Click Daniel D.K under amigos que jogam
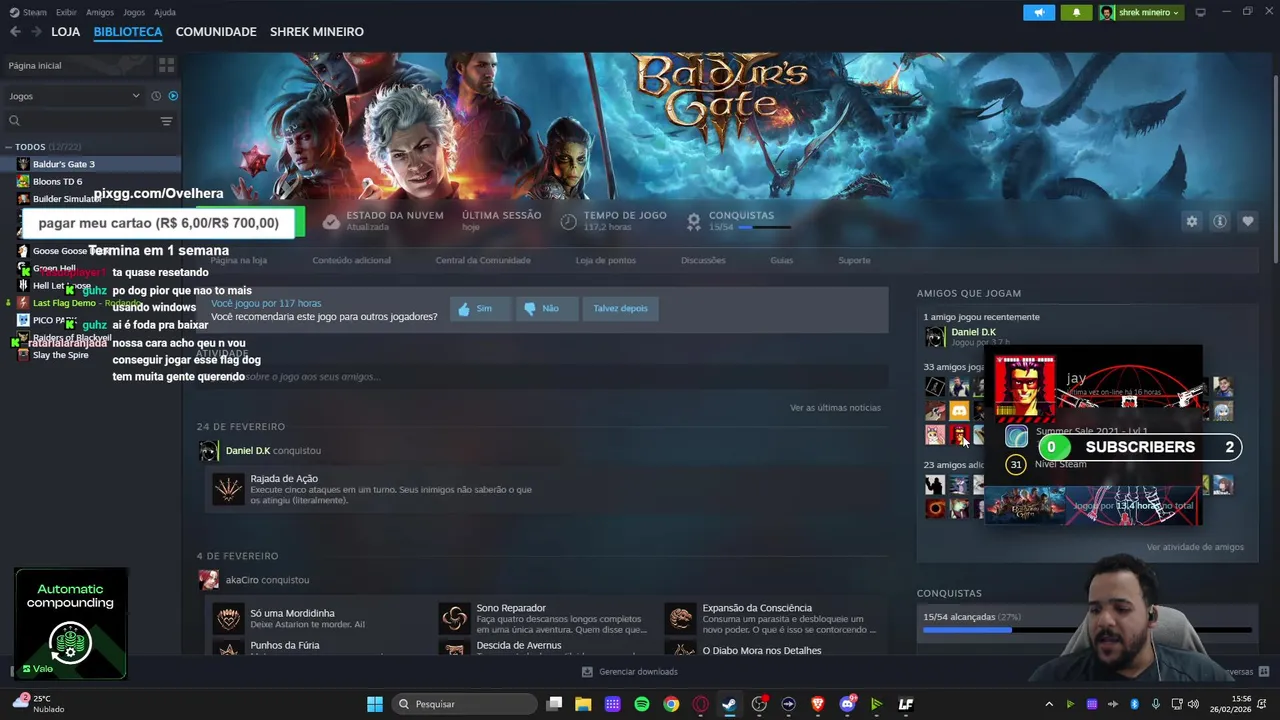Image resolution: width=1280 pixels, height=720 pixels. click(973, 332)
